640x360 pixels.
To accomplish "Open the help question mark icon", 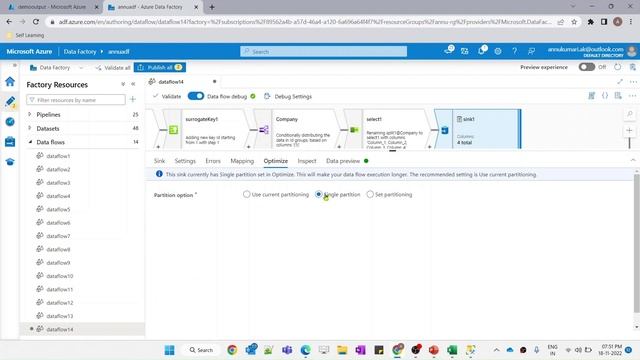I will [514, 51].
